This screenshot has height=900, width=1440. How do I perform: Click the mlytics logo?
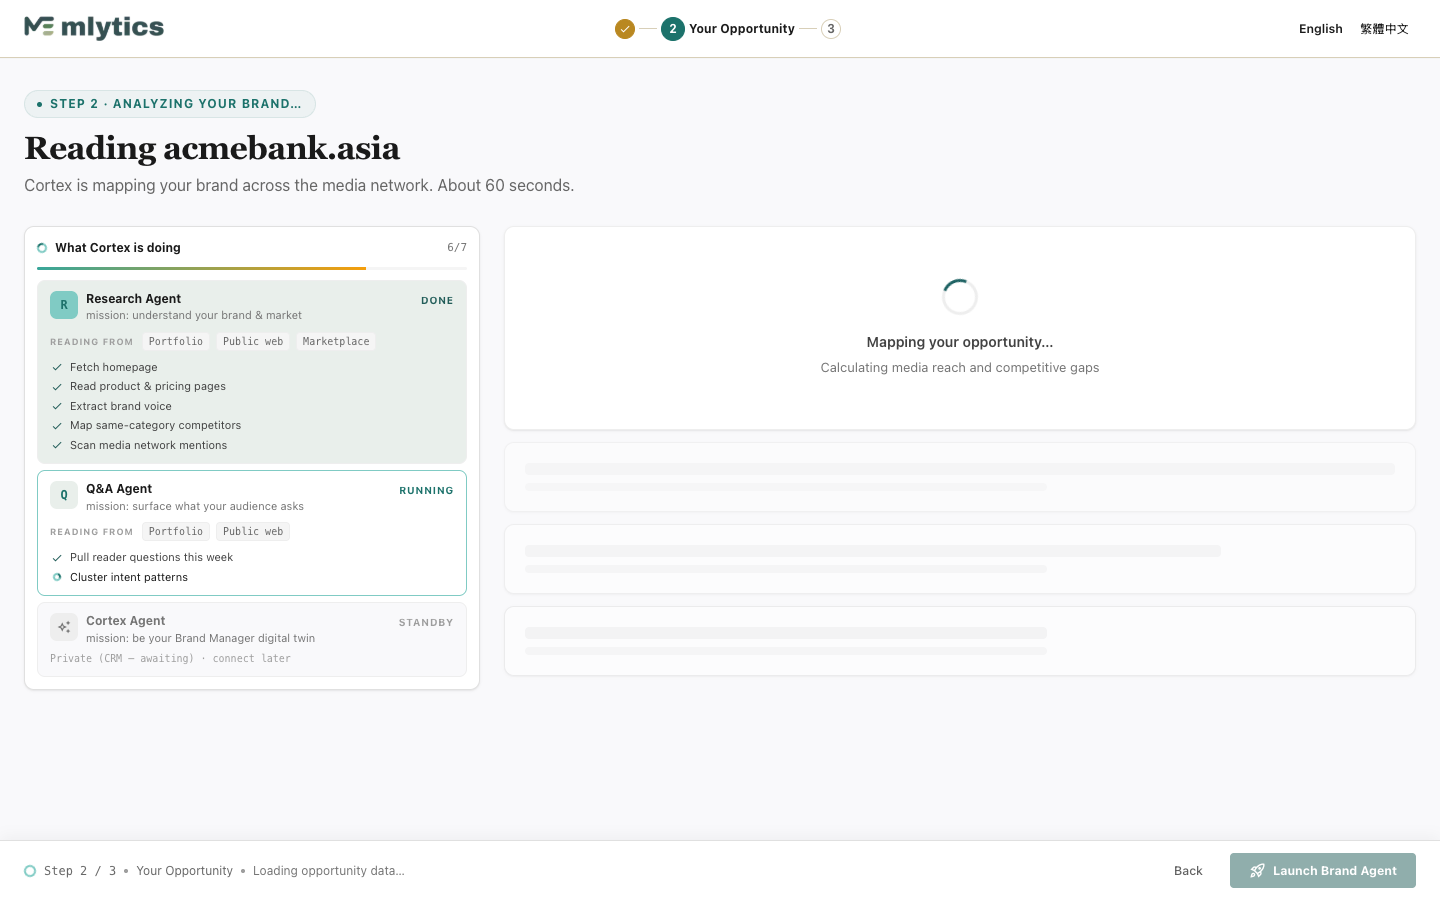coord(94,28)
